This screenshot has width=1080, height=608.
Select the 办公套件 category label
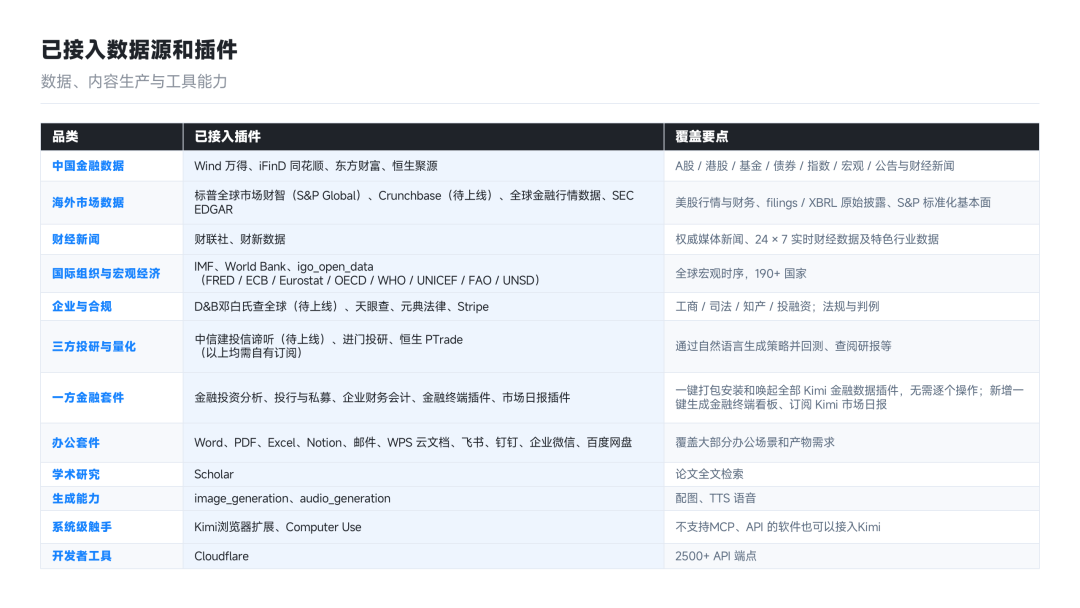[x=76, y=443]
